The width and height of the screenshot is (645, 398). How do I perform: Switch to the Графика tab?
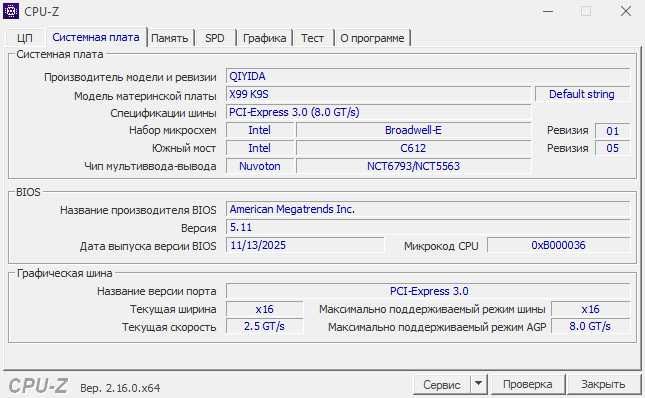264,38
